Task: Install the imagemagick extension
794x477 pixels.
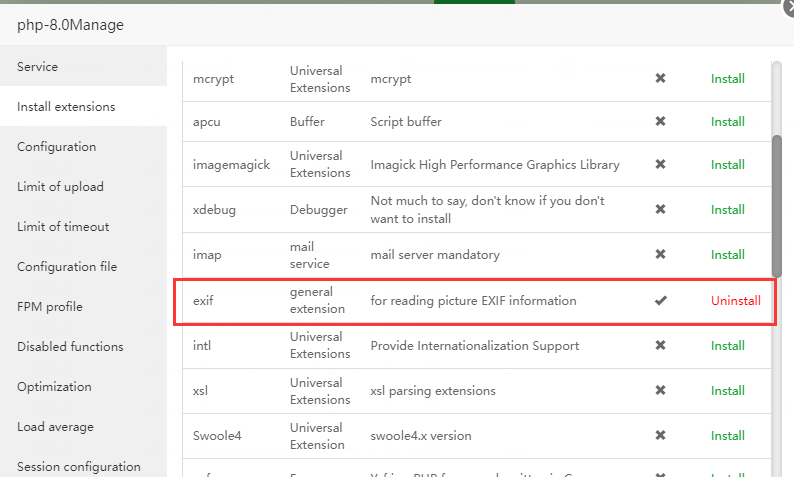Action: click(727, 164)
